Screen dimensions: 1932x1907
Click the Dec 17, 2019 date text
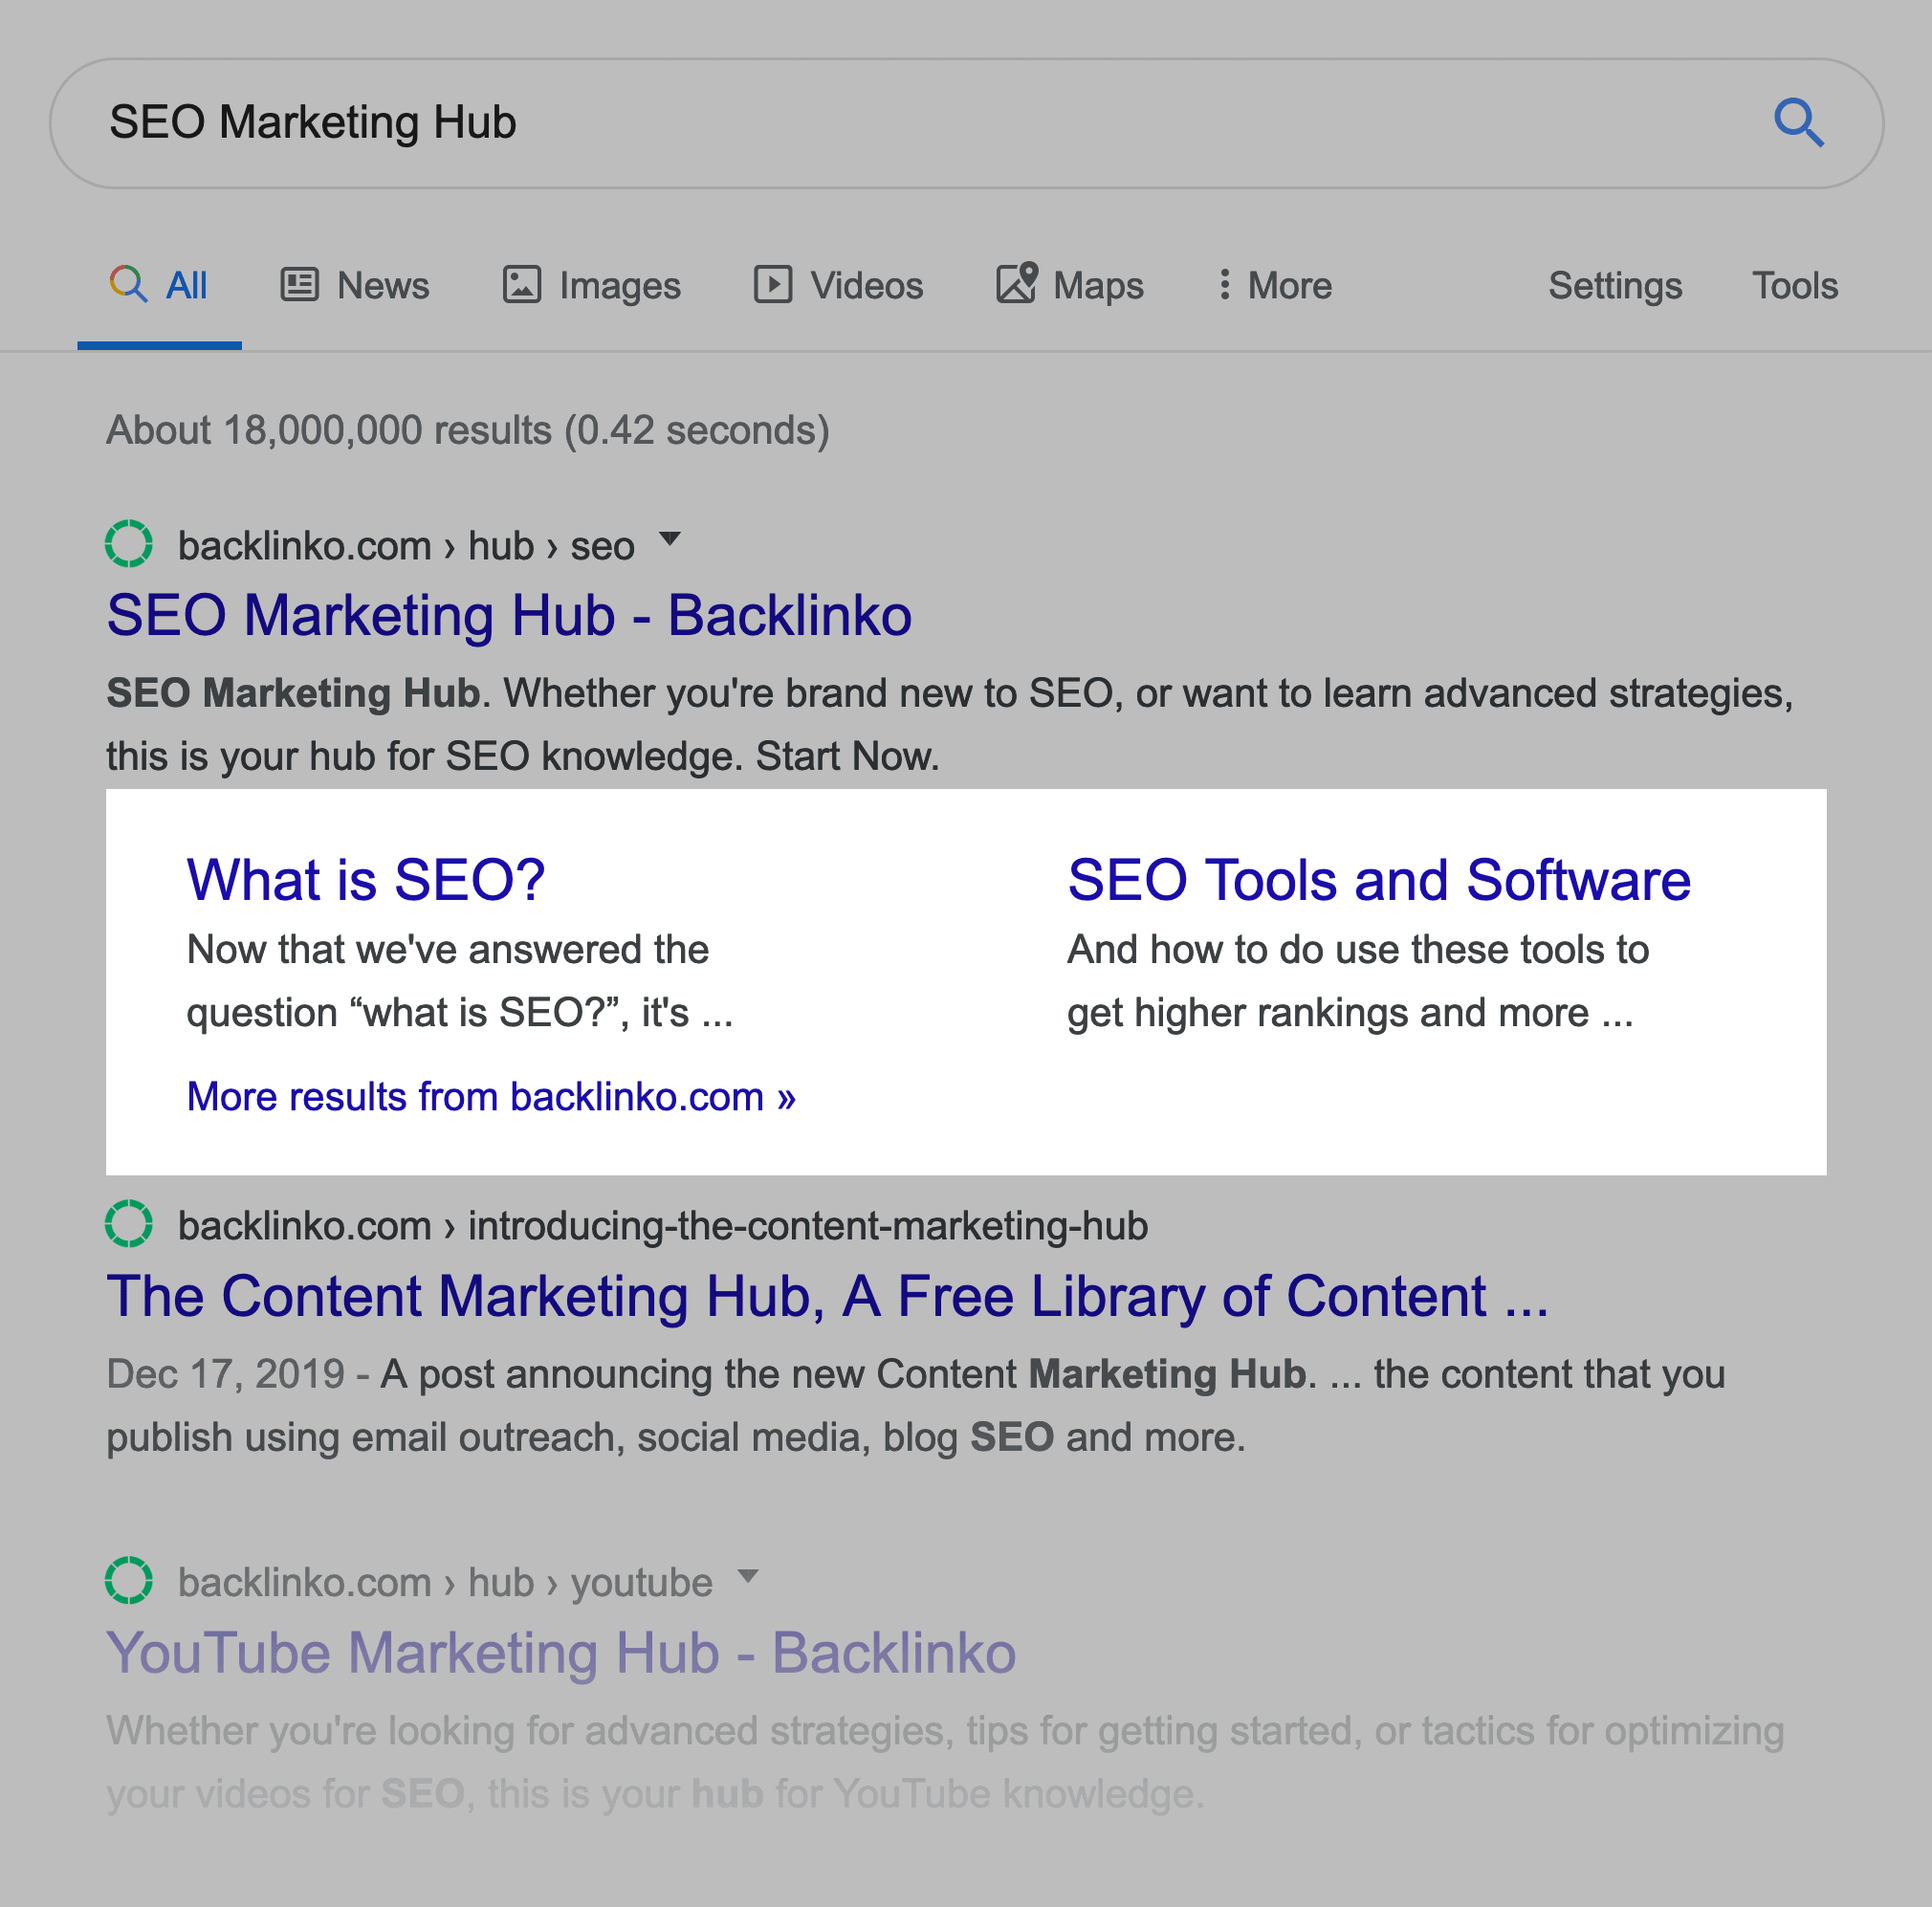[225, 1374]
